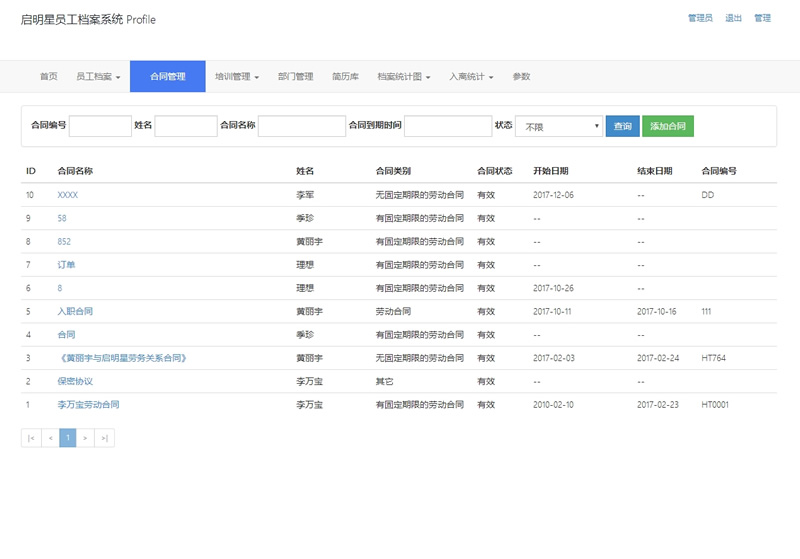
Task: Click the 退出 logout link
Action: [733, 18]
